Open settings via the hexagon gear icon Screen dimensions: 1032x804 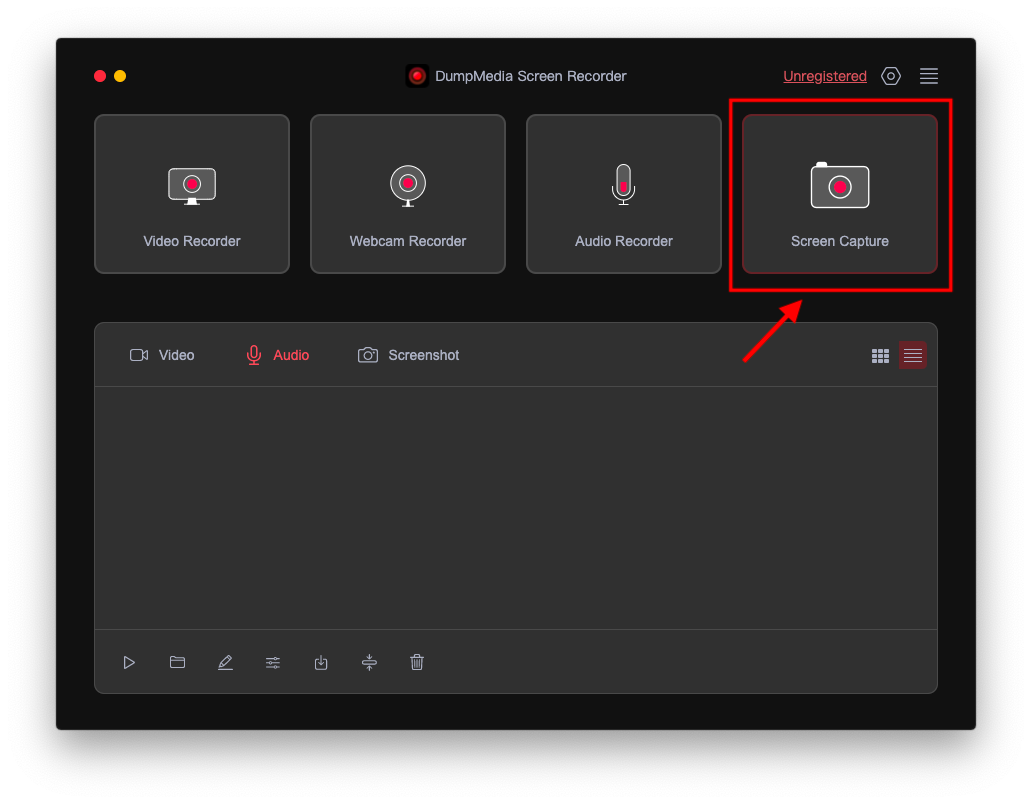click(x=890, y=76)
